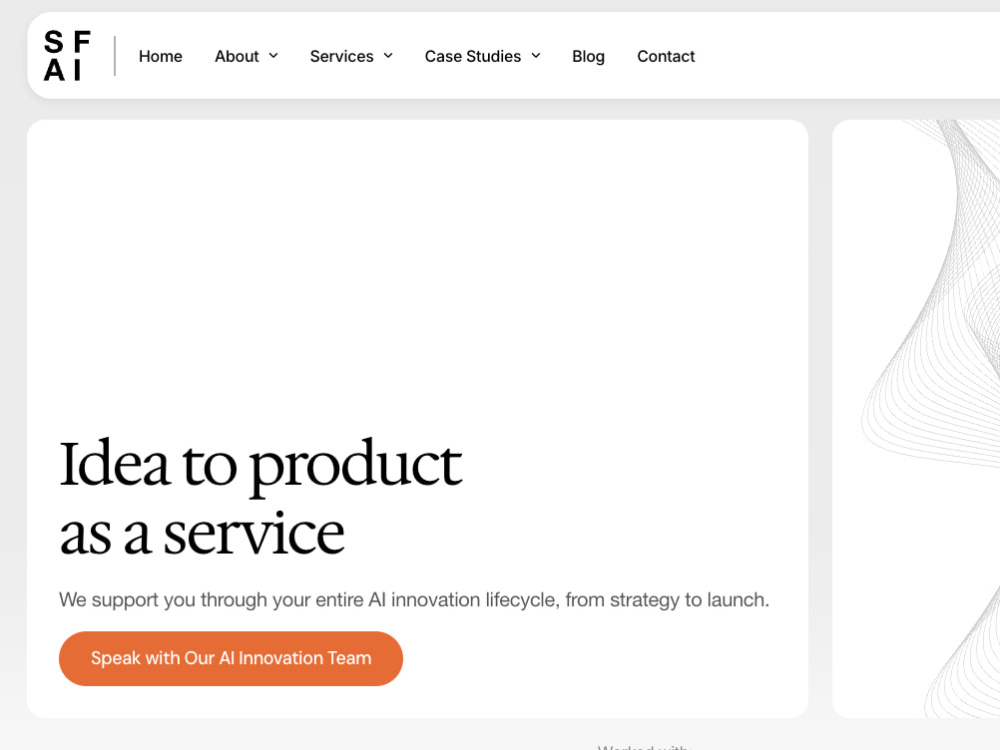Select the 'Idea to product as a service' heading
The image size is (1000, 750).
(261, 497)
